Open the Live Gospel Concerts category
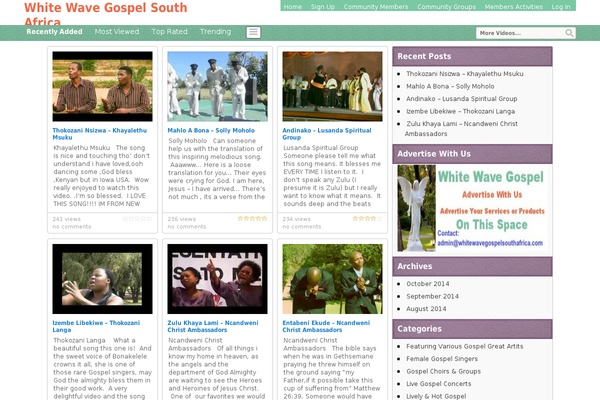 tap(439, 384)
